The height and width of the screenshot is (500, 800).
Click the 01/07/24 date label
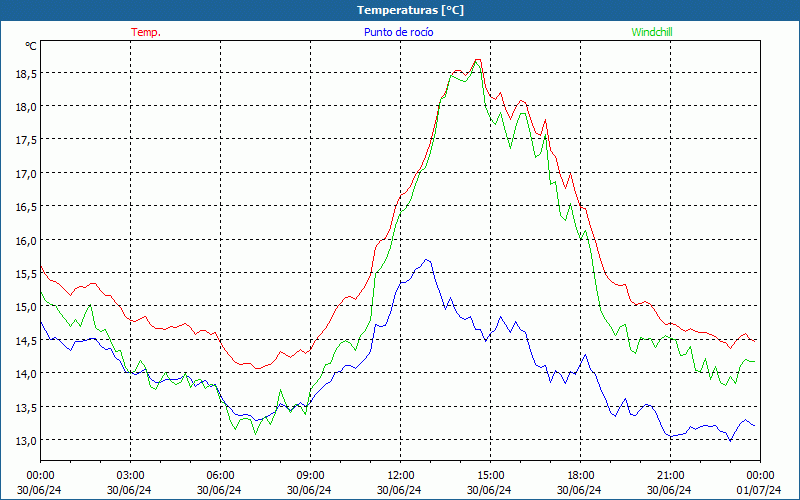[759, 490]
